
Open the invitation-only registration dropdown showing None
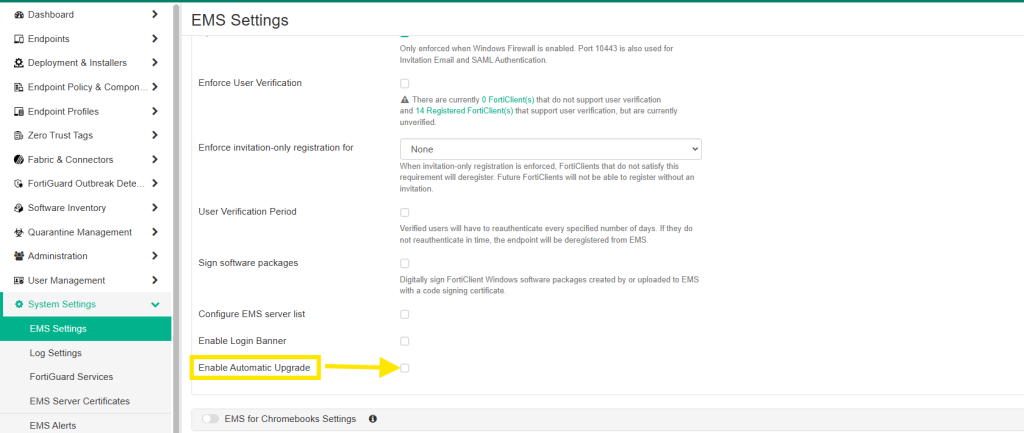[x=551, y=149]
